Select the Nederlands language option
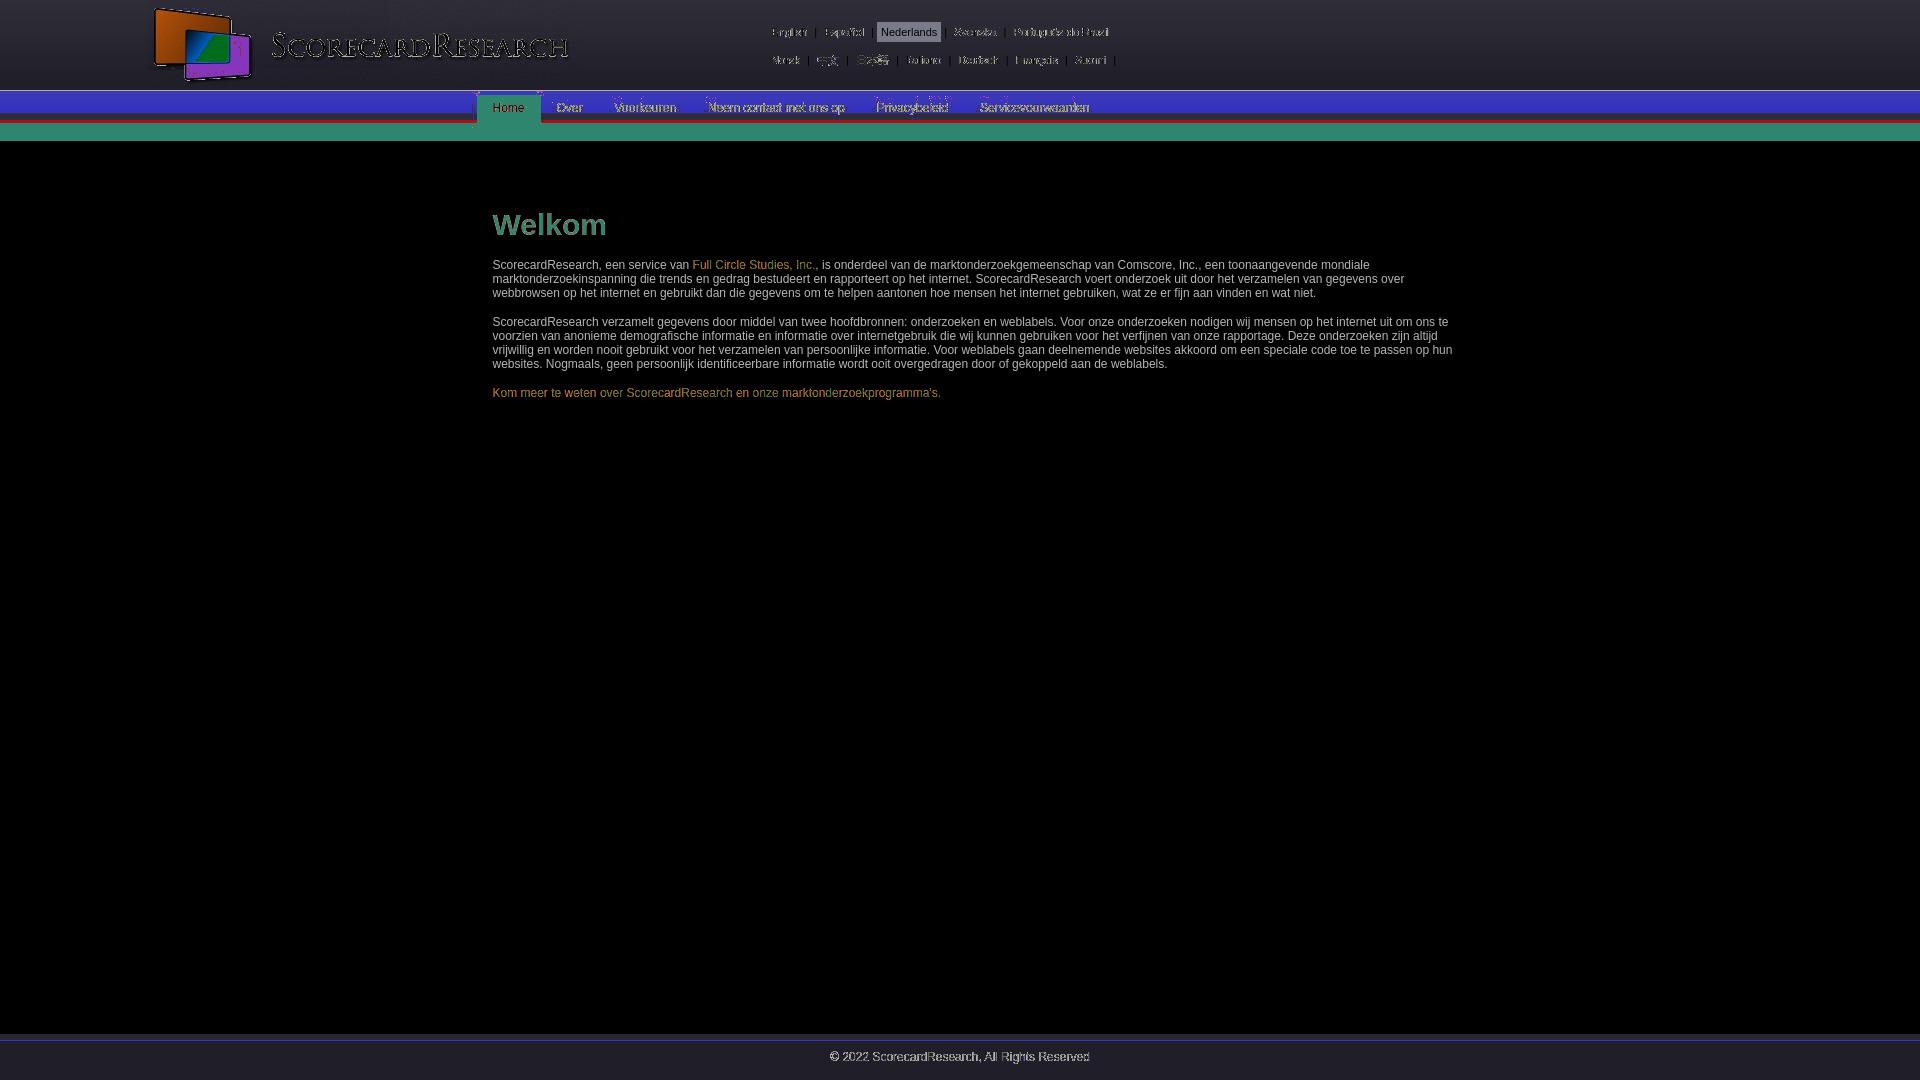Viewport: 1920px width, 1080px height. click(909, 32)
